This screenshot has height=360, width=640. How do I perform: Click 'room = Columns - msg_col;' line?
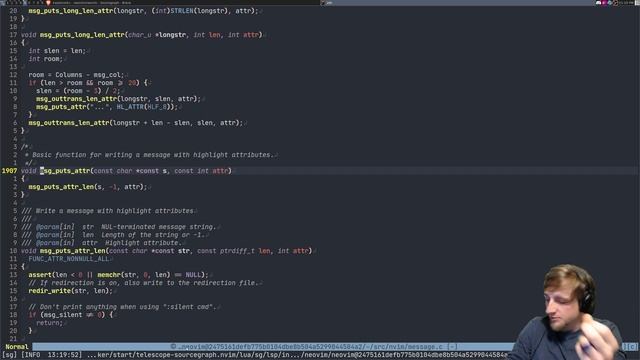(x=76, y=75)
